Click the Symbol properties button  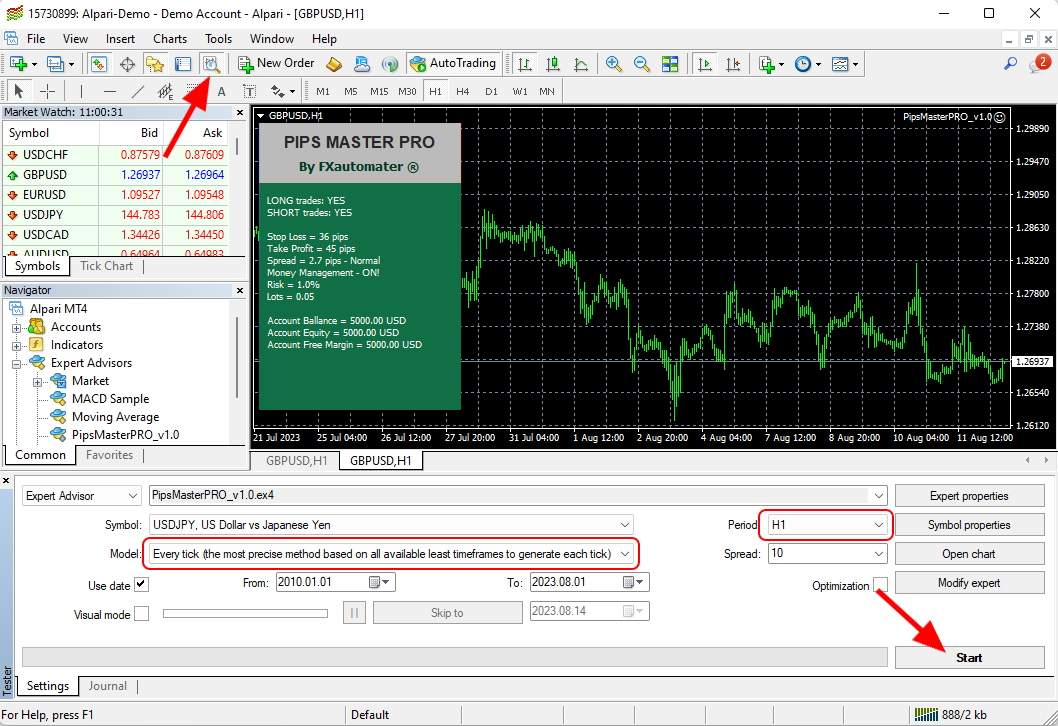click(969, 525)
